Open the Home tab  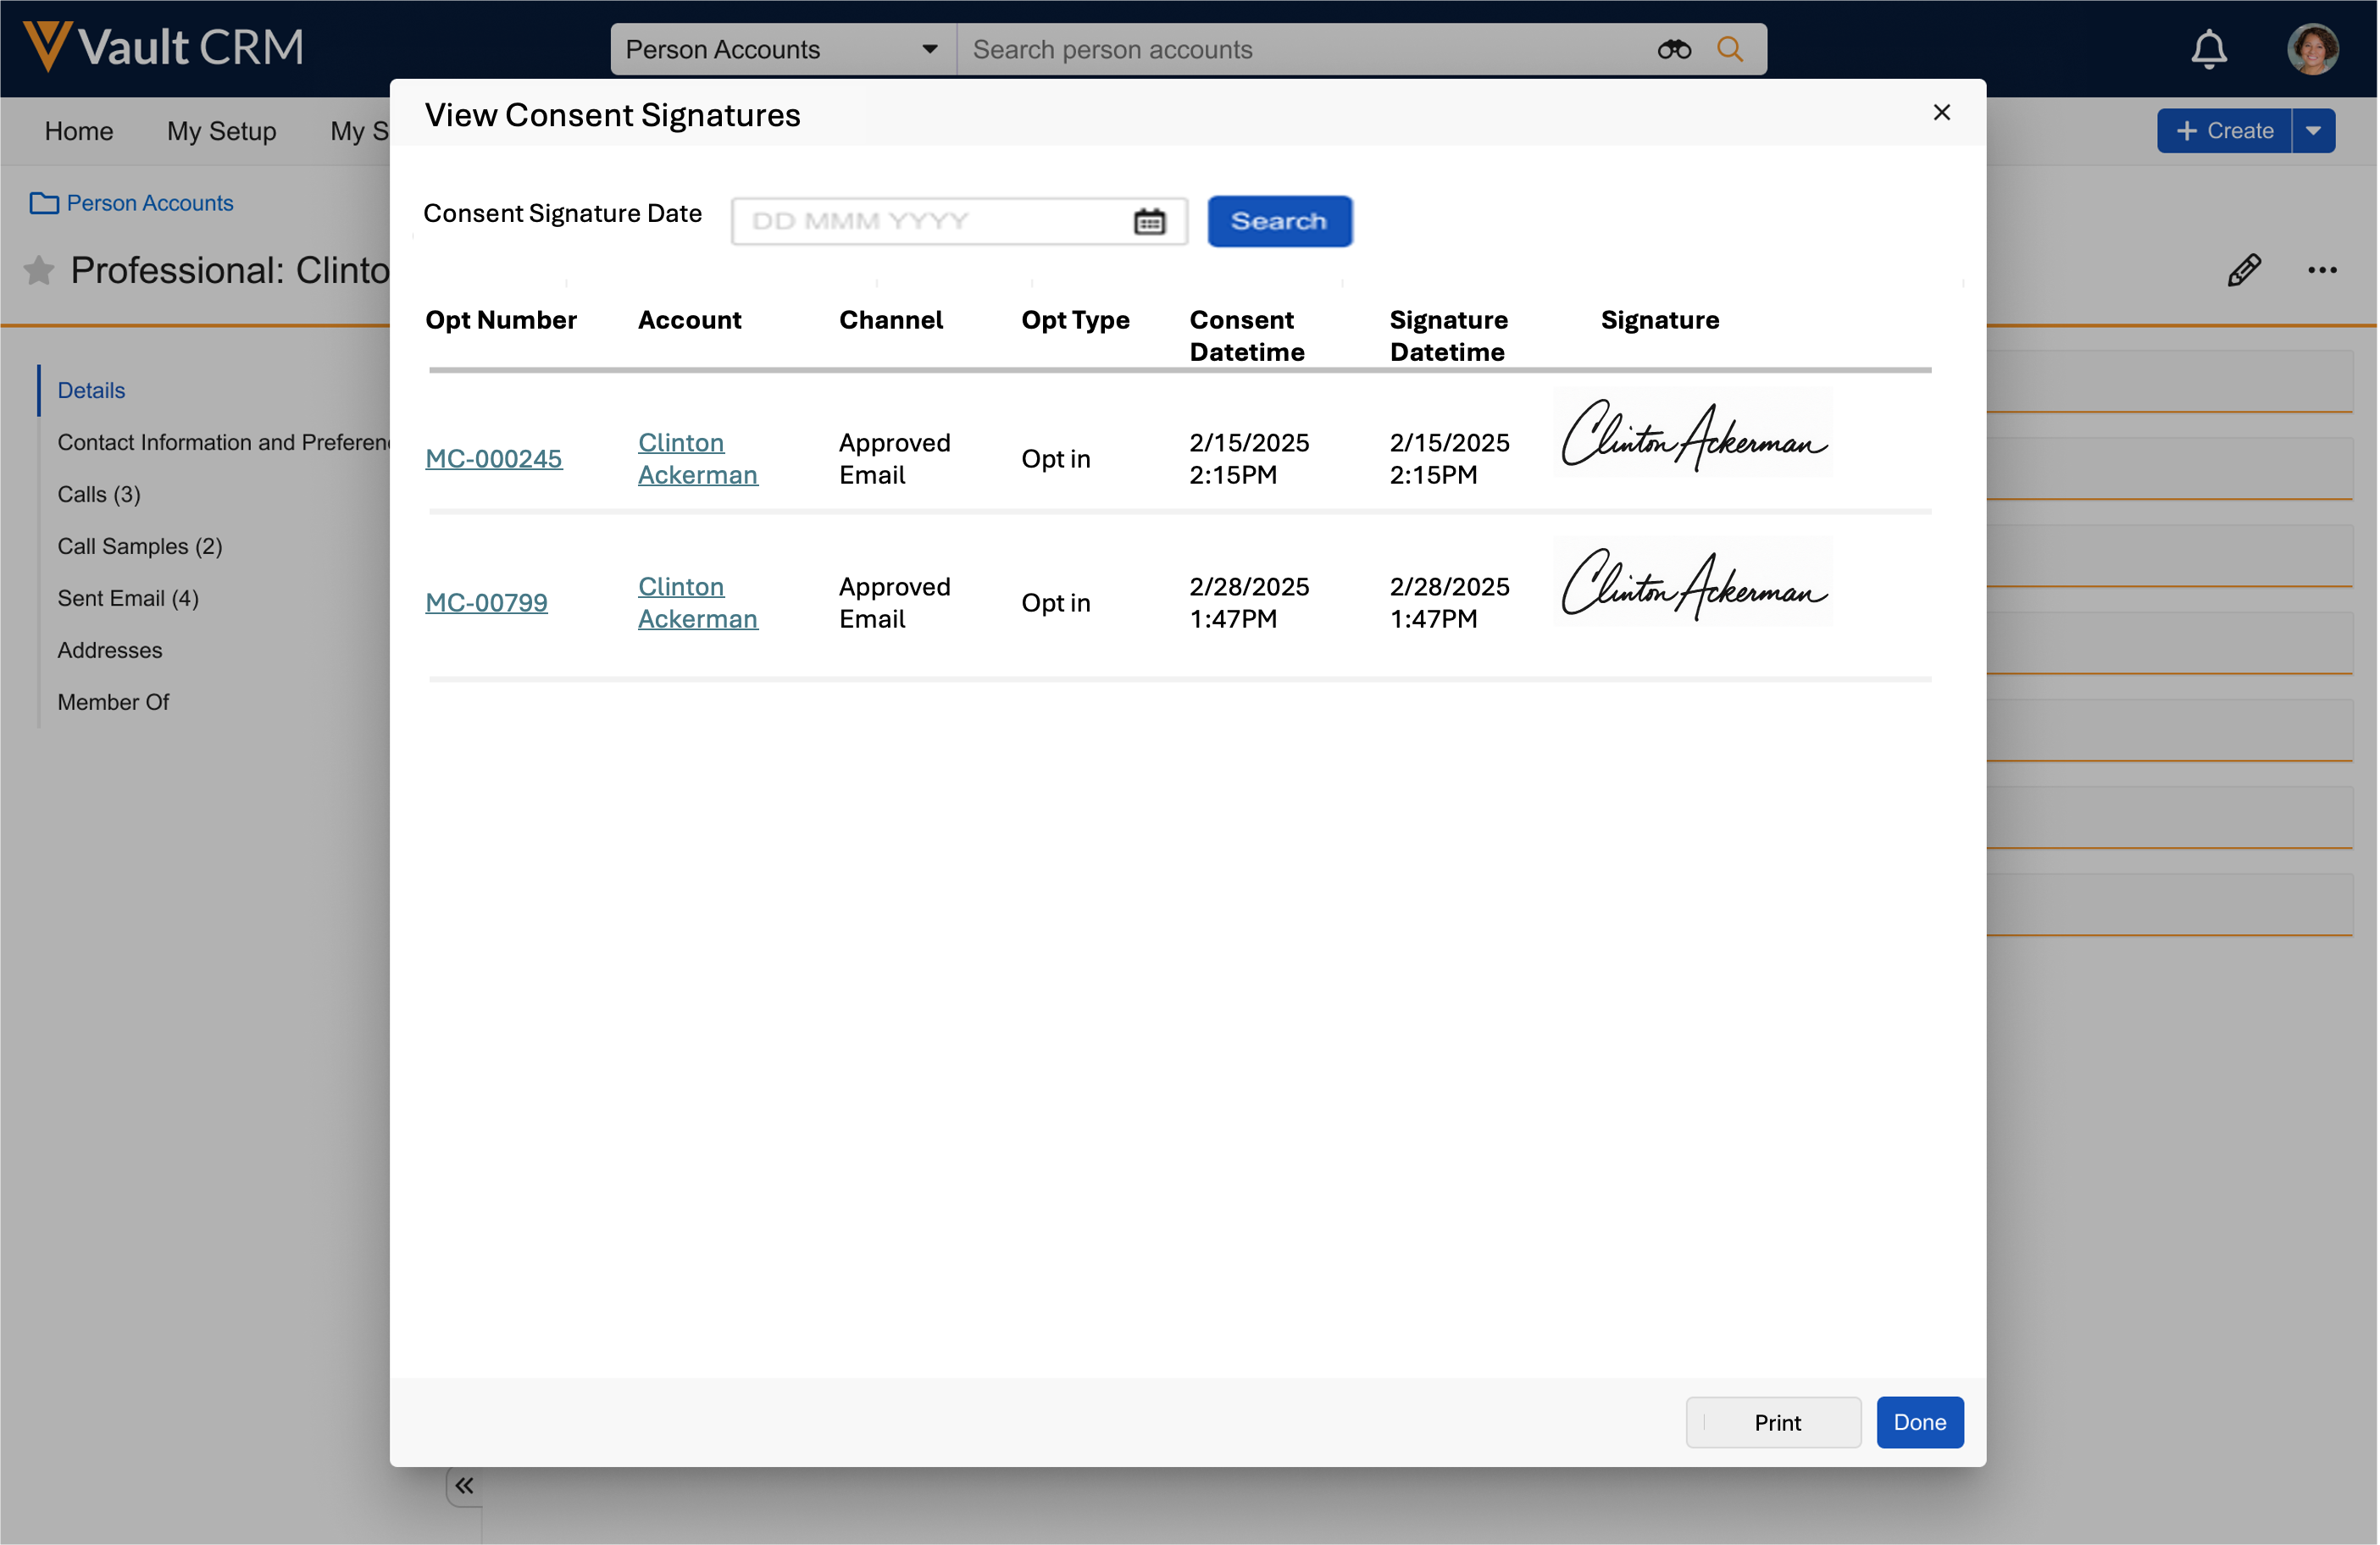(x=78, y=131)
